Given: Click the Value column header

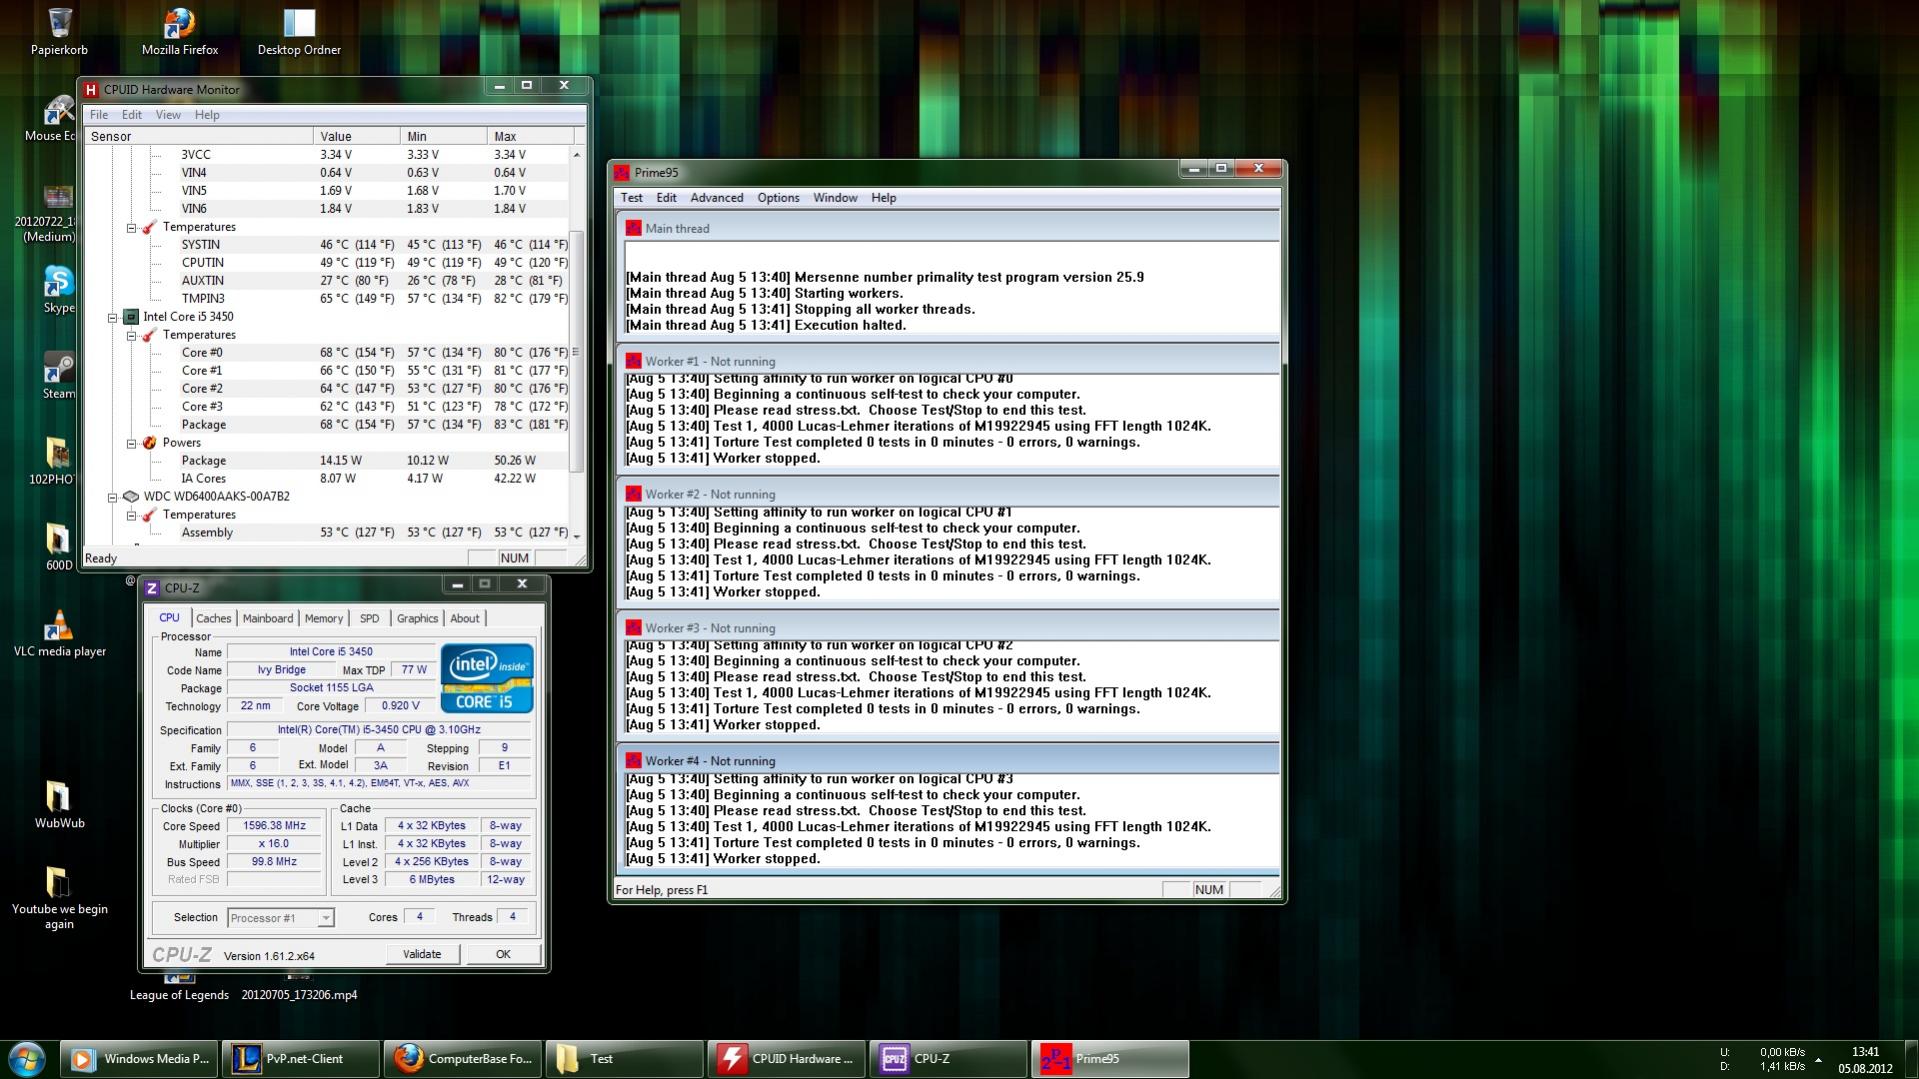Looking at the screenshot, I should pos(357,136).
